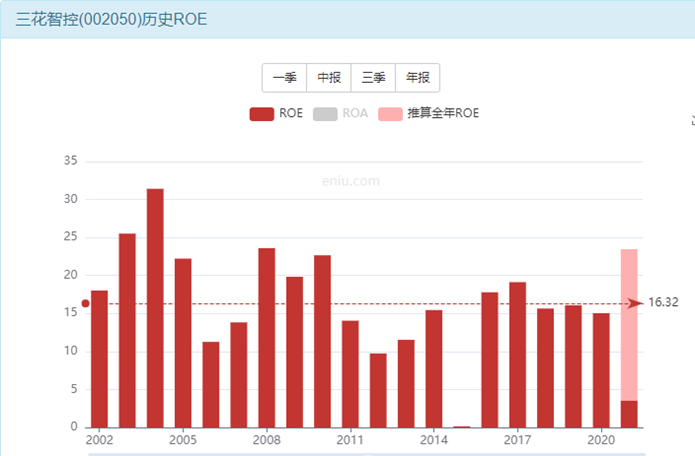Click the 2012 ROE bar
This screenshot has width=695, height=456.
(378, 390)
